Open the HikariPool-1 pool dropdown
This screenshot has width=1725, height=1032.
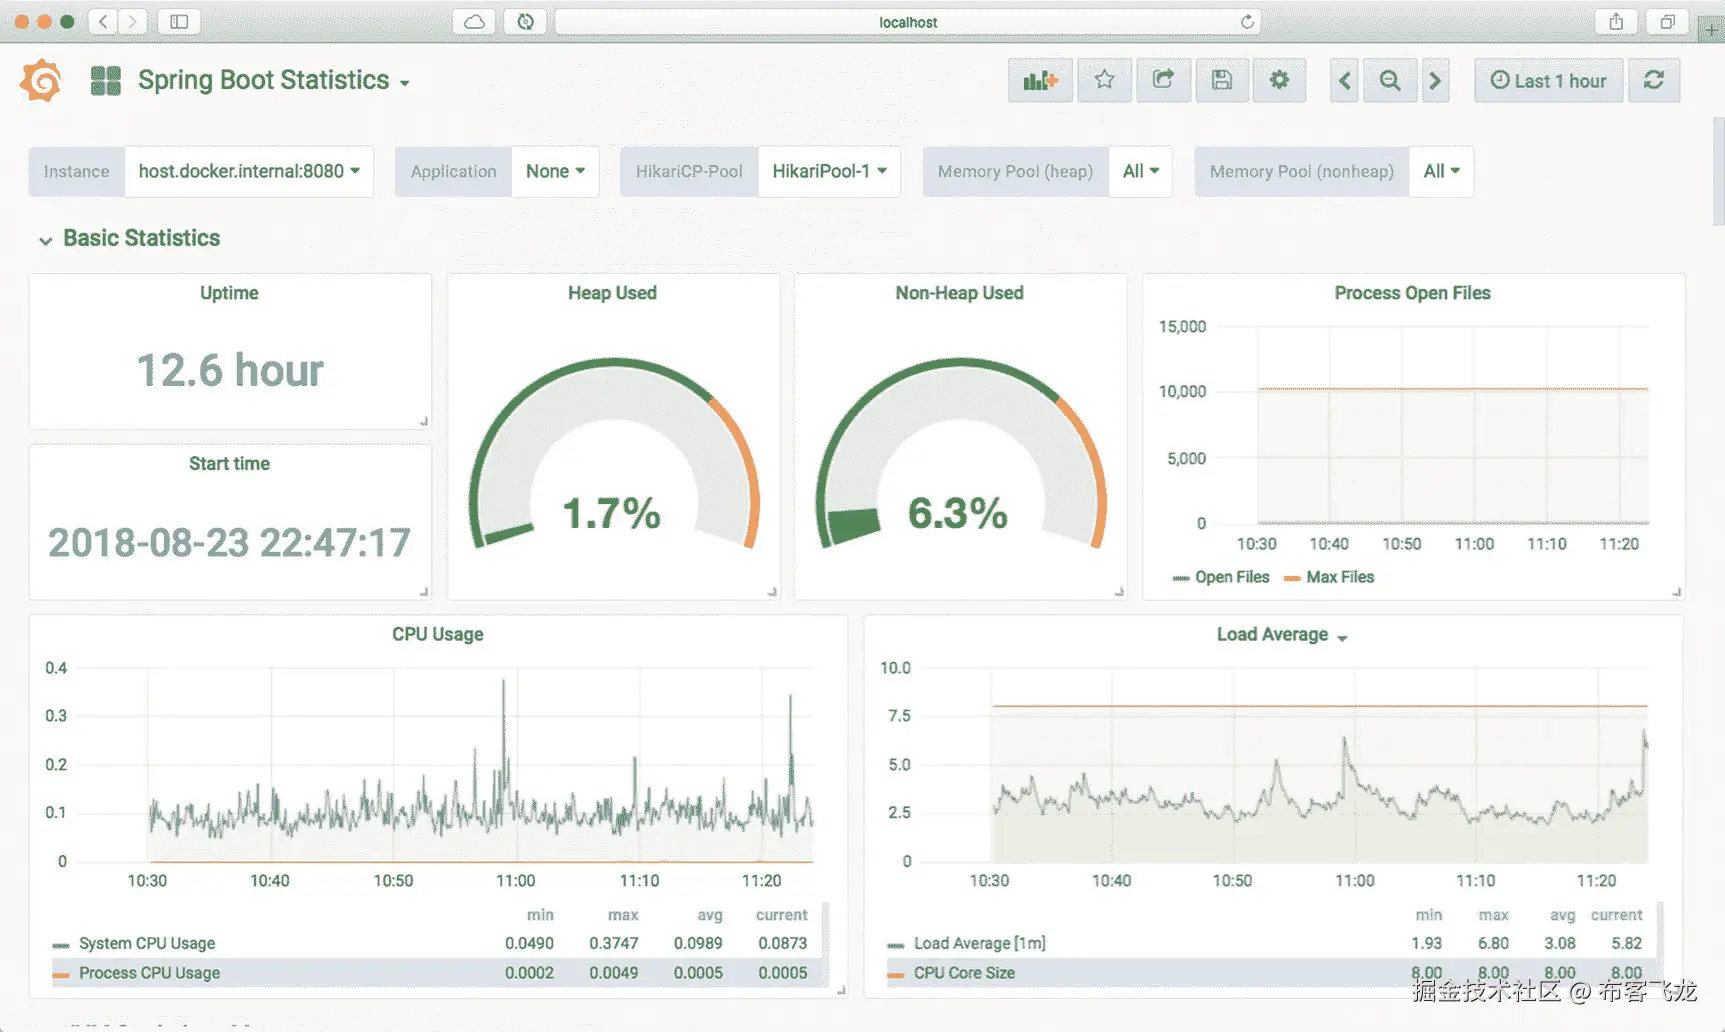pyautogui.click(x=829, y=171)
